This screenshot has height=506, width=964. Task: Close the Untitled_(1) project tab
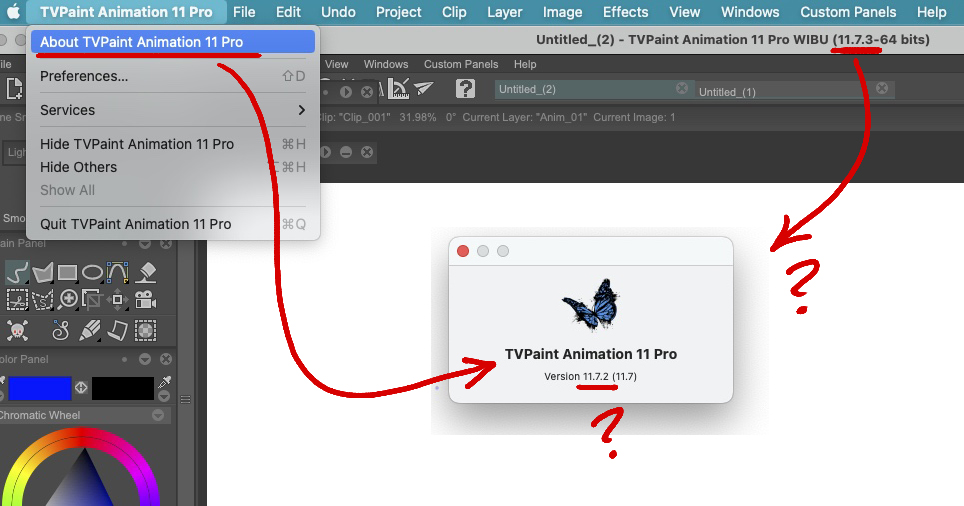click(882, 89)
